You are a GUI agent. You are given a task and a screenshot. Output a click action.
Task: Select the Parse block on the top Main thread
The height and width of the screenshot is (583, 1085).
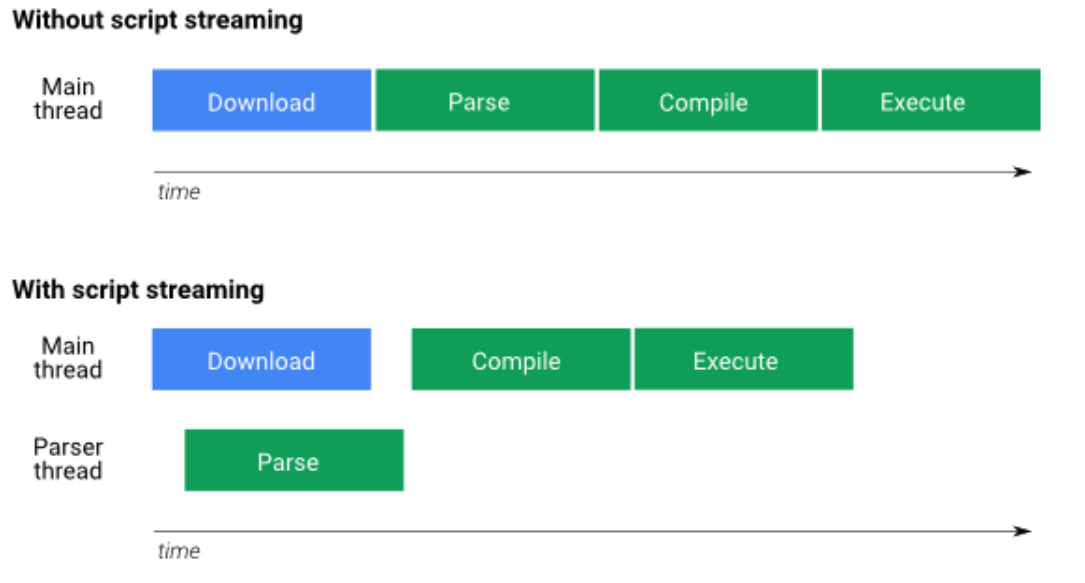pos(485,101)
